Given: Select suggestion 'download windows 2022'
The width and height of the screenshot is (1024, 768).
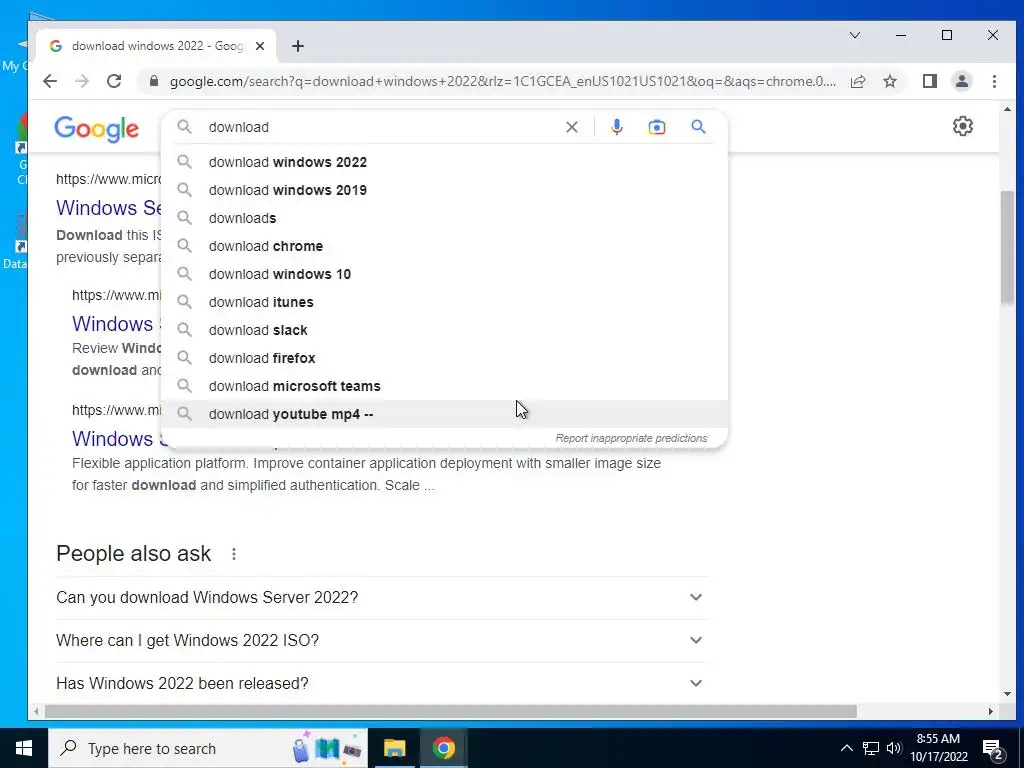Looking at the screenshot, I should coord(444,162).
